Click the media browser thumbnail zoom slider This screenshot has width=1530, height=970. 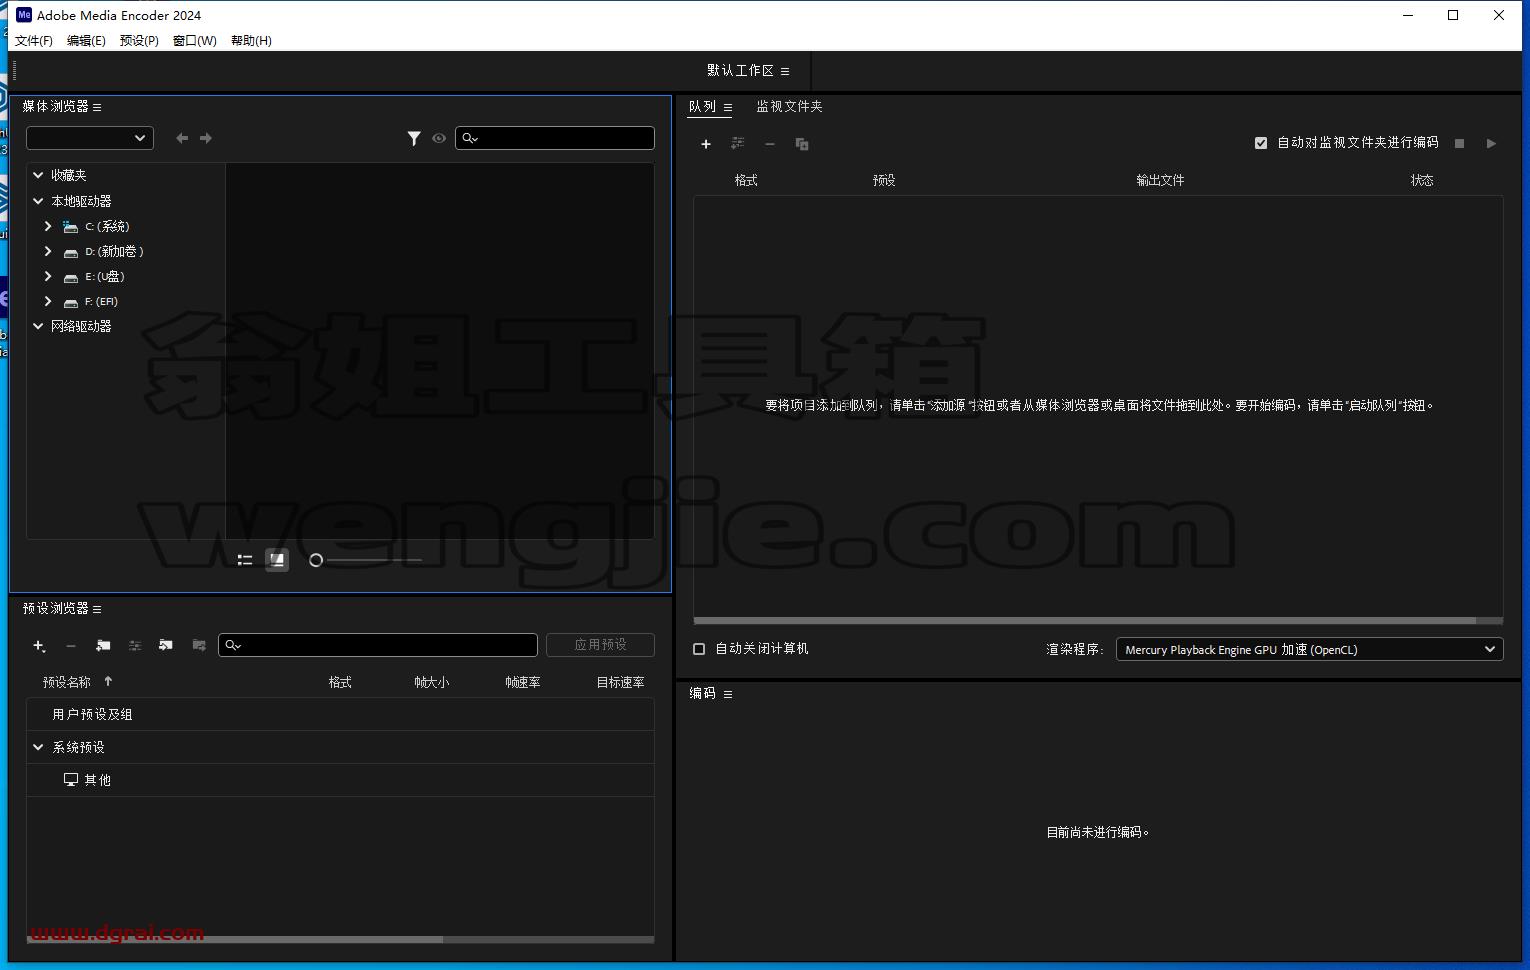click(366, 560)
